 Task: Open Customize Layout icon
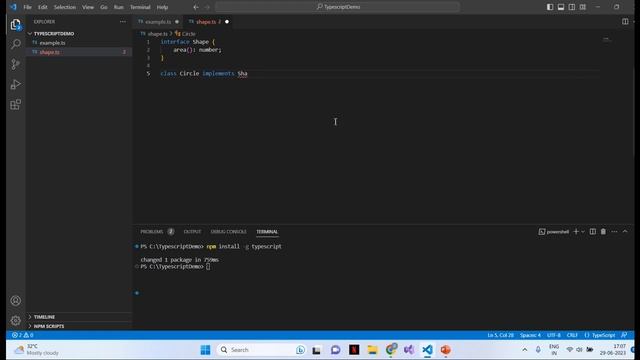pyautogui.click(x=583, y=7)
